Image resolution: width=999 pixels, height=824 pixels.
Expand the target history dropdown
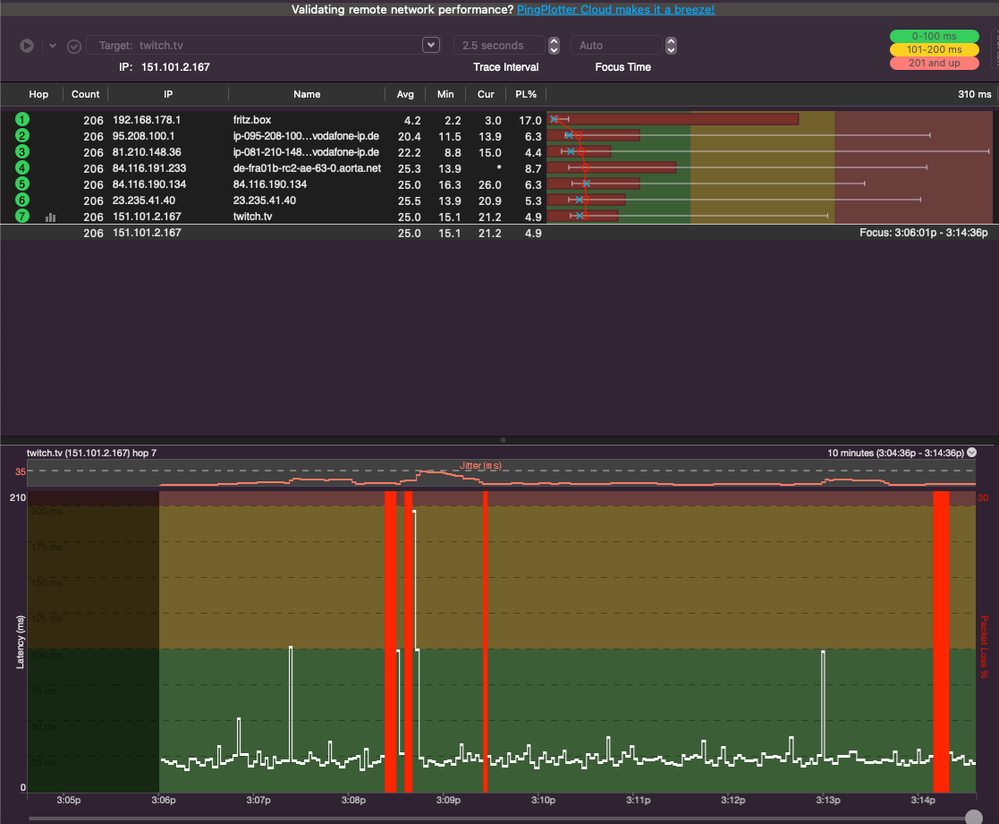[x=431, y=45]
